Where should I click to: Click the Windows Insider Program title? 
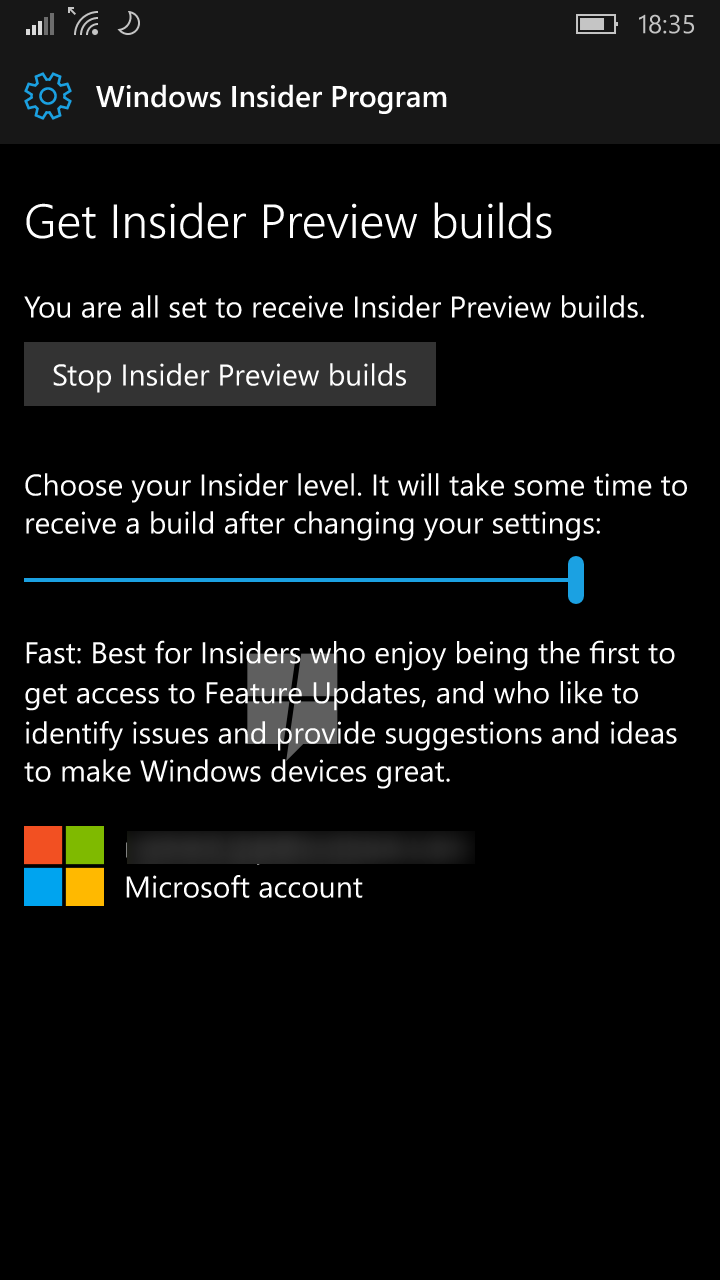coord(272,98)
